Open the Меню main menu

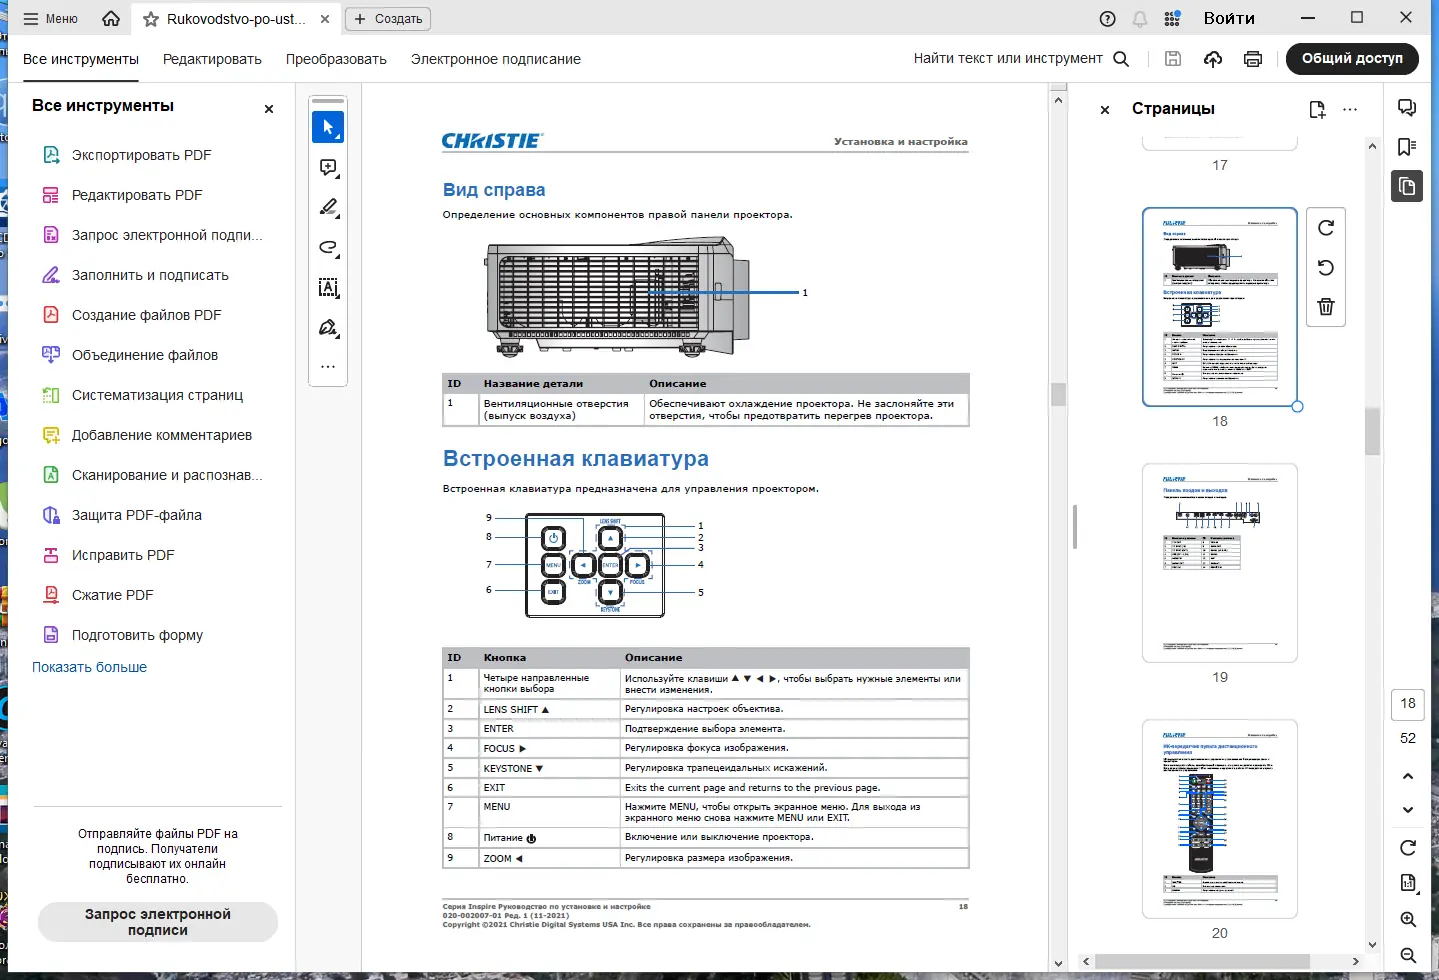(51, 18)
